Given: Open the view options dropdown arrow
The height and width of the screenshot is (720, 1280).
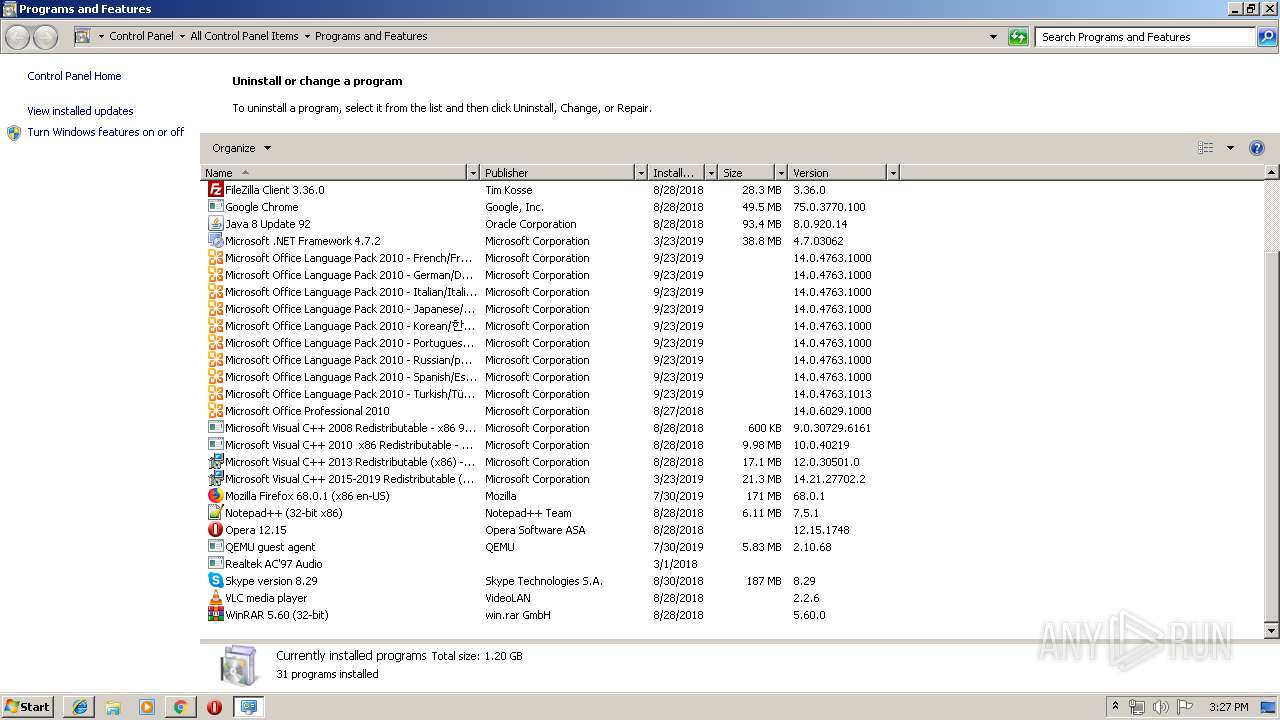Looking at the screenshot, I should click(1230, 148).
